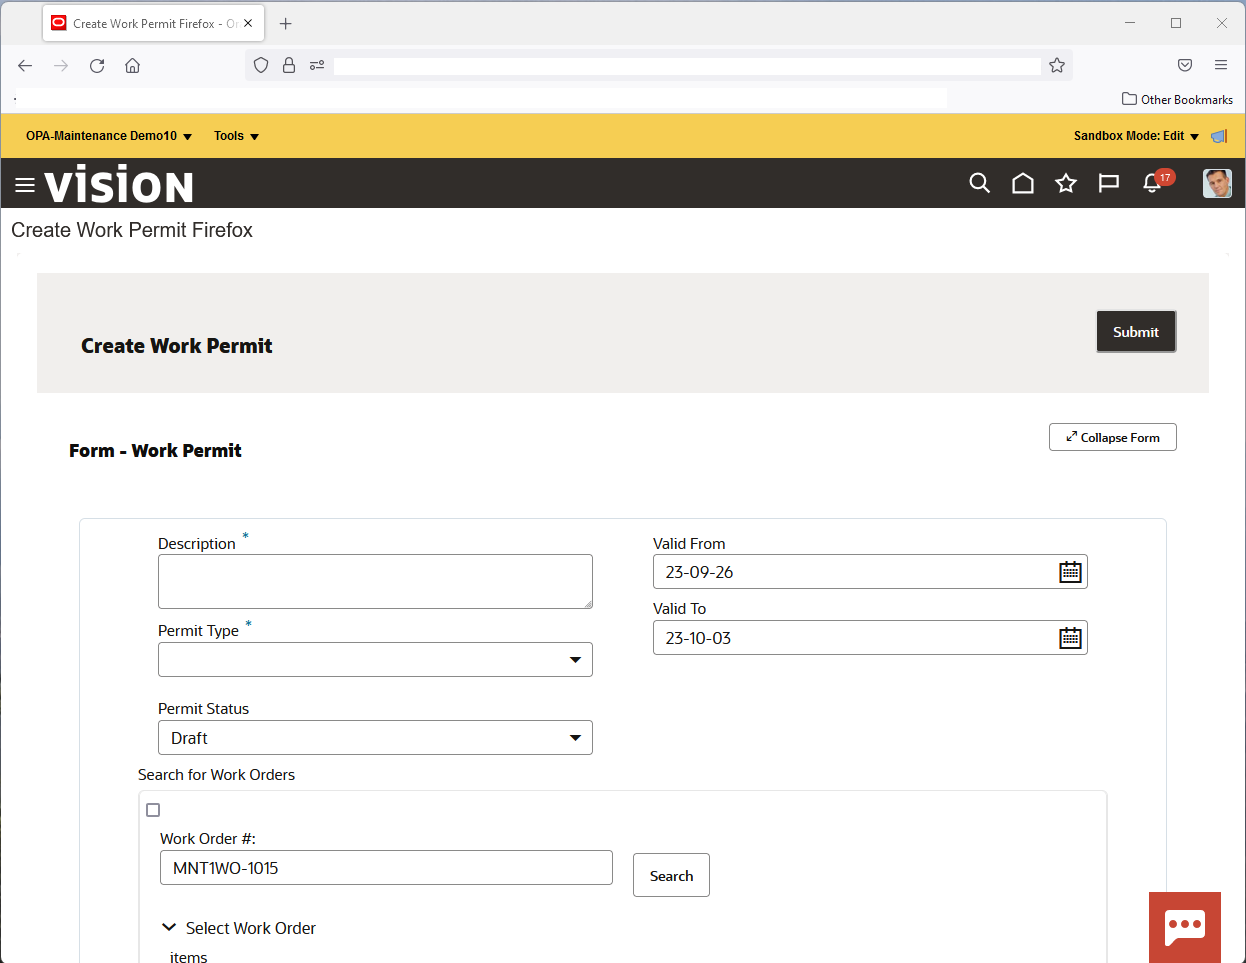The height and width of the screenshot is (963, 1246).
Task: Open the announcements flag icon
Action: tap(1108, 183)
